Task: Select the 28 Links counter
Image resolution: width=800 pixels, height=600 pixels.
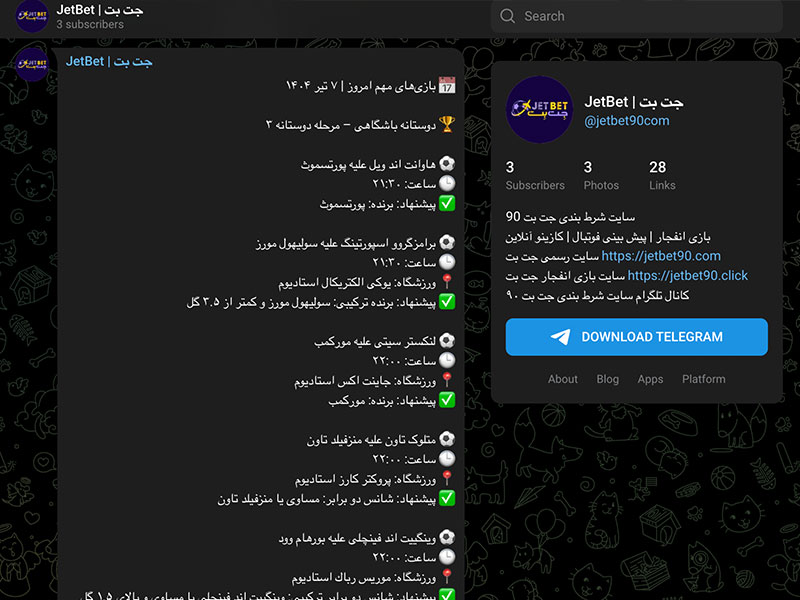Action: click(662, 175)
